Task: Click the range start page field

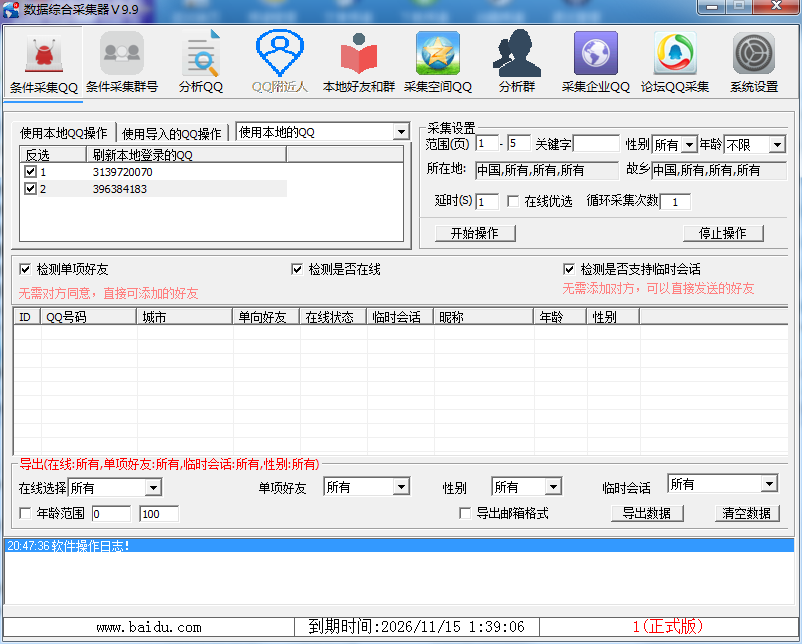Action: (487, 144)
